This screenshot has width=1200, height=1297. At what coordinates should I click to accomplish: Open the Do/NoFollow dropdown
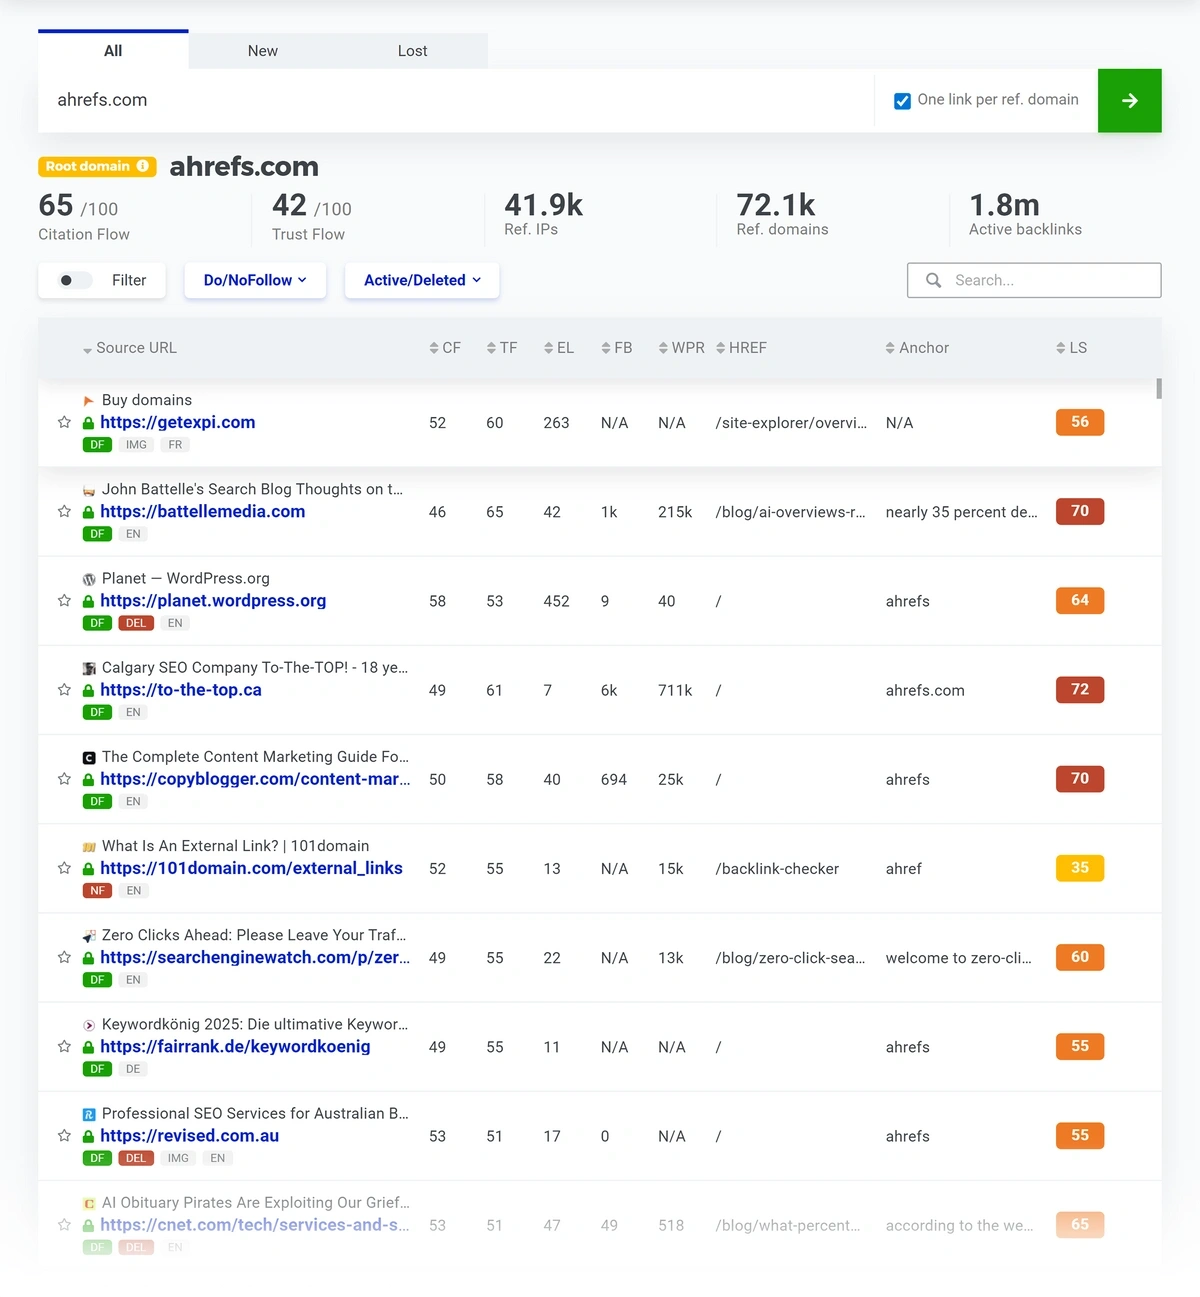255,280
